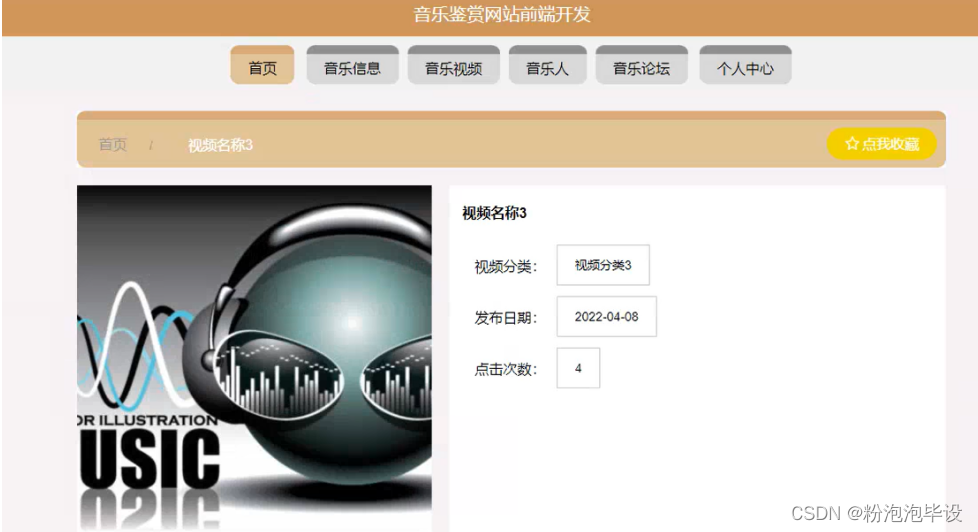The height and width of the screenshot is (532, 978).
Task: Click the 视频分类3 category field
Action: tap(603, 265)
